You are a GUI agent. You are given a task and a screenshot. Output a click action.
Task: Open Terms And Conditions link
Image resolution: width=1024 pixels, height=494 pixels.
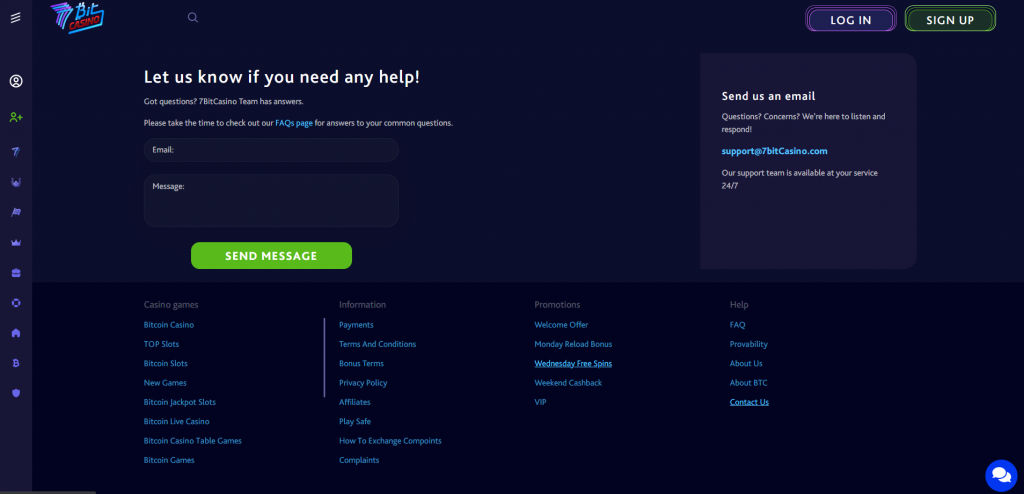(x=377, y=344)
